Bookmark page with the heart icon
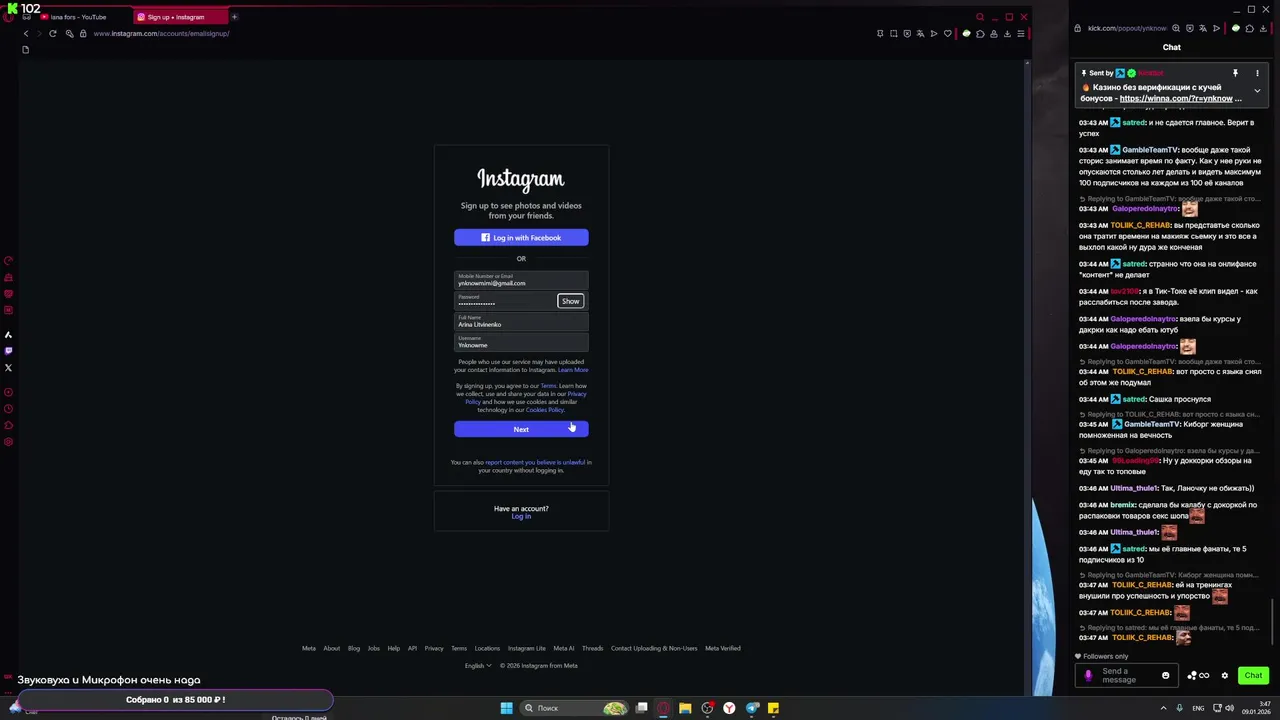This screenshot has width=1280, height=720. click(x=948, y=33)
